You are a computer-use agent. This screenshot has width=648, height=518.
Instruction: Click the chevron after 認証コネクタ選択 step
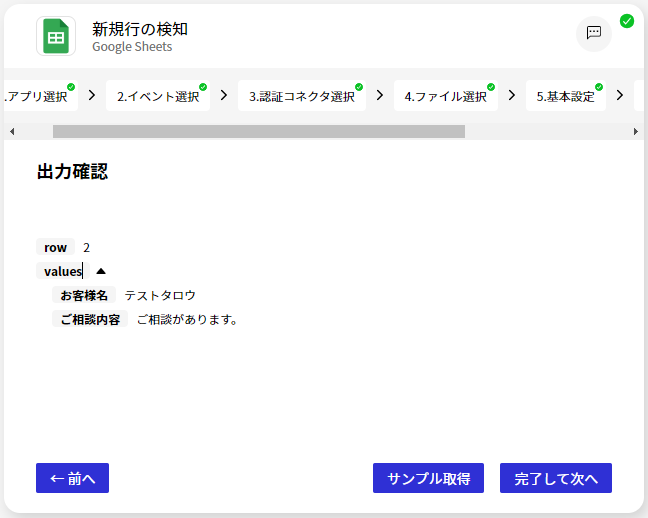380,96
